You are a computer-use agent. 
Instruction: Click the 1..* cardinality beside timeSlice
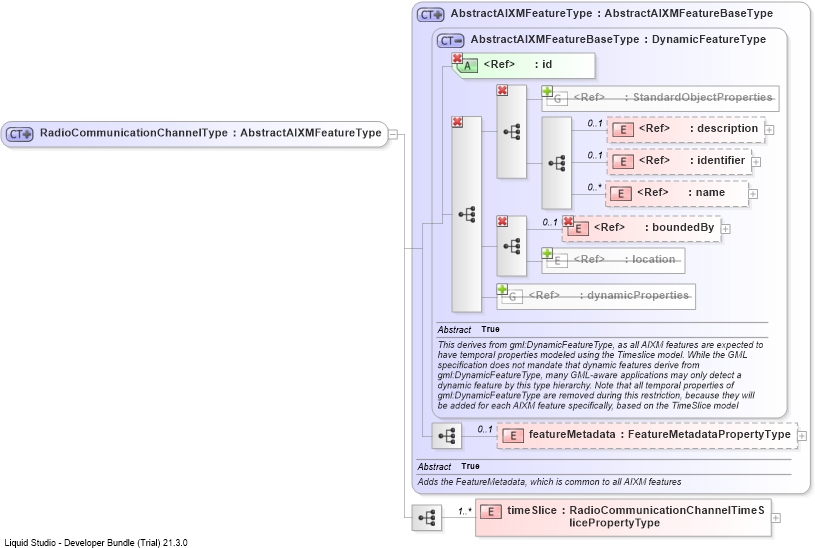[x=465, y=512]
